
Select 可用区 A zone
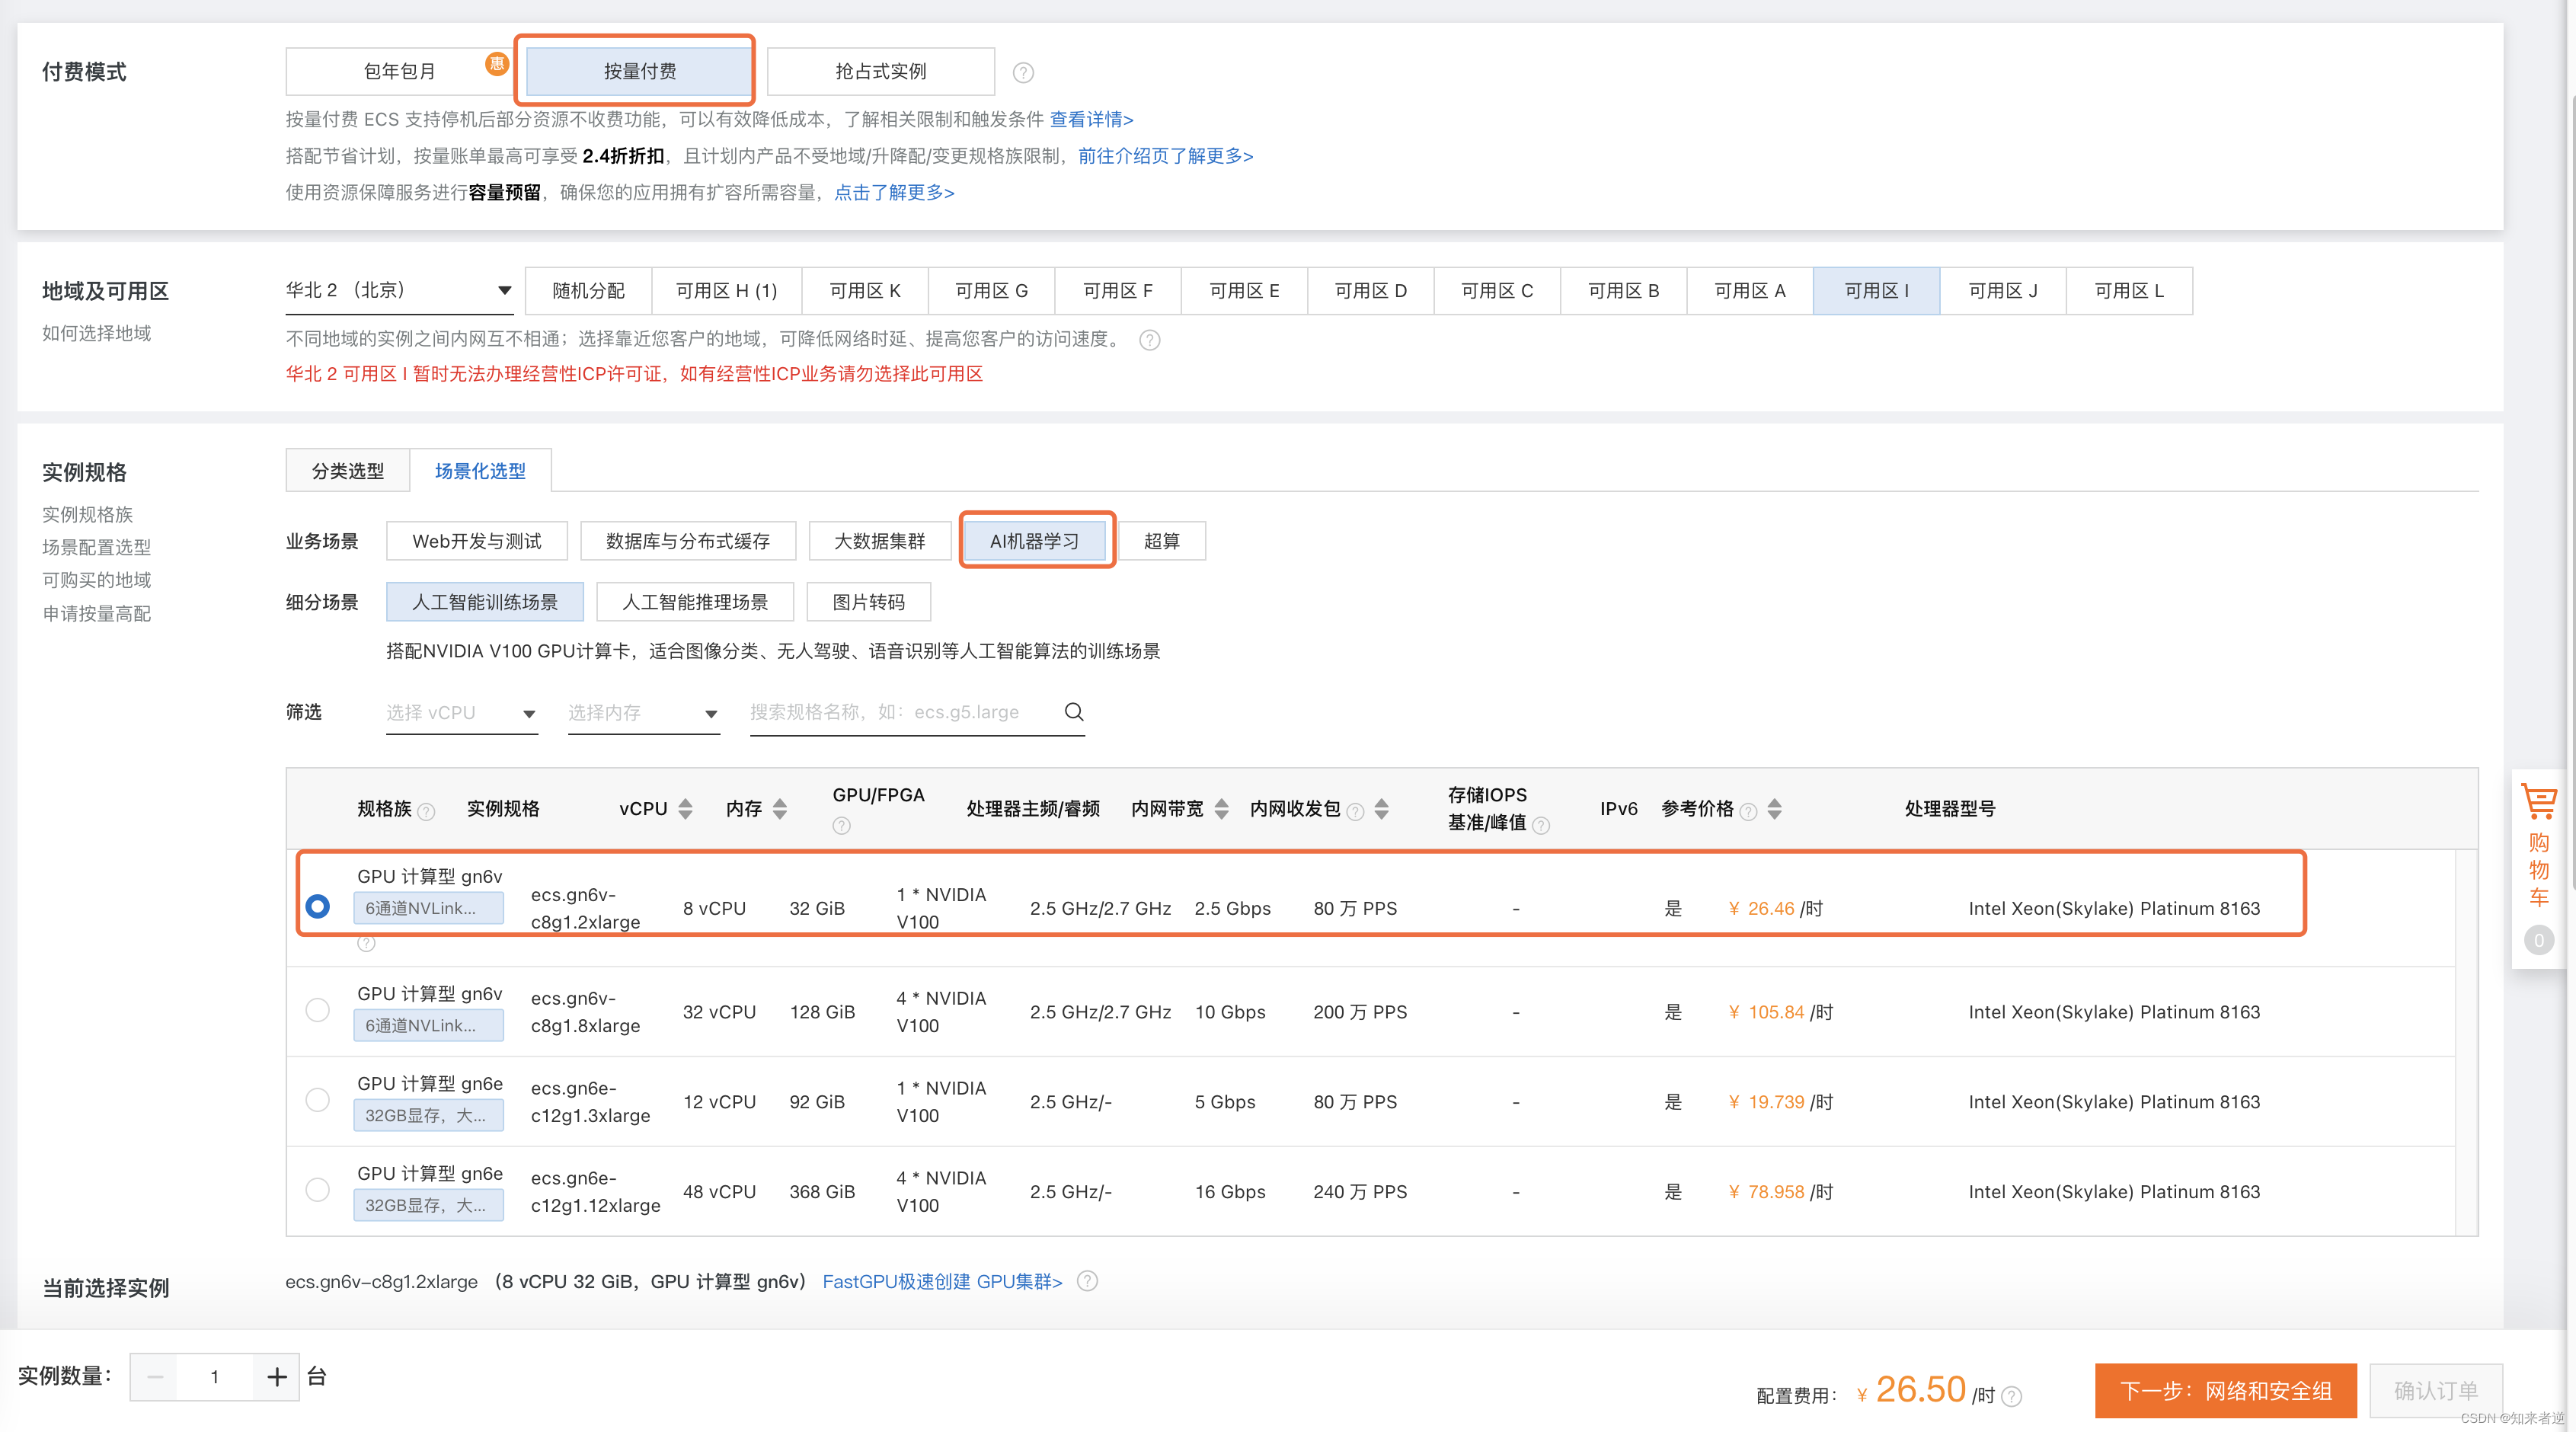click(1750, 291)
